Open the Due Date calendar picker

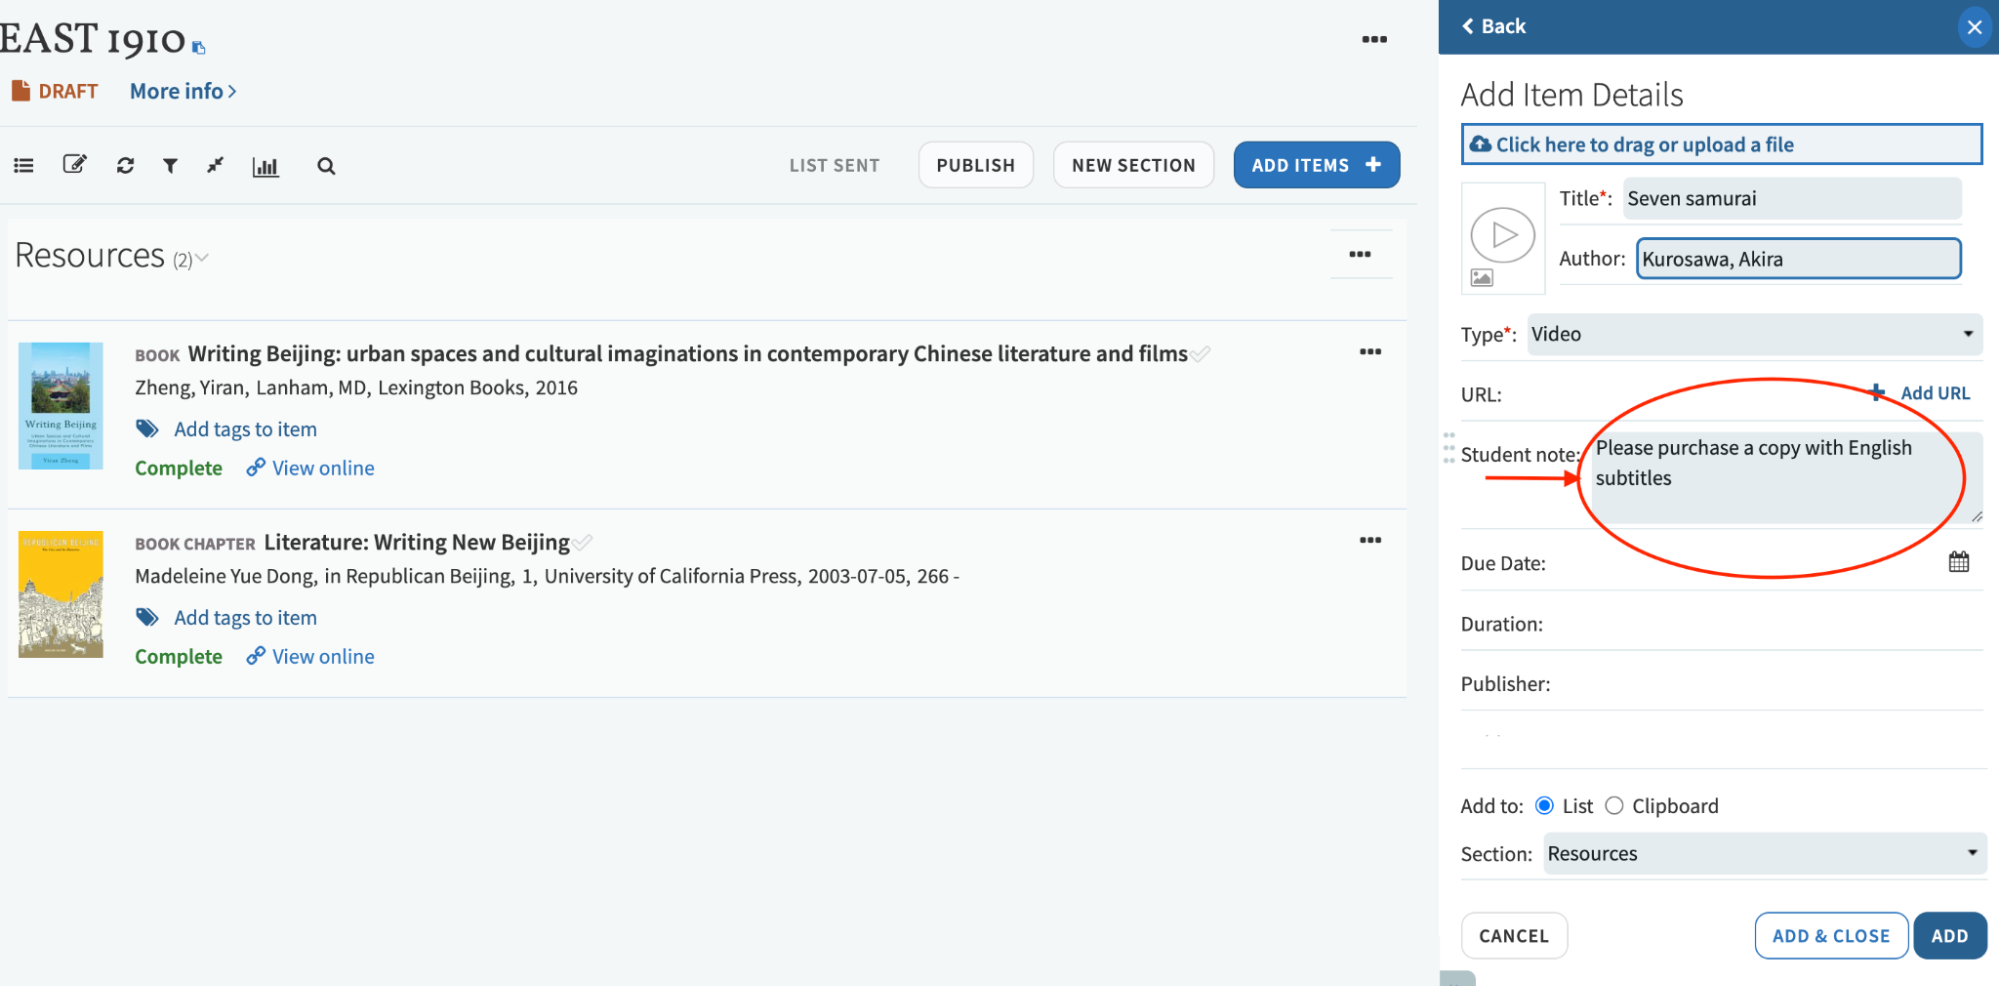pyautogui.click(x=1959, y=561)
